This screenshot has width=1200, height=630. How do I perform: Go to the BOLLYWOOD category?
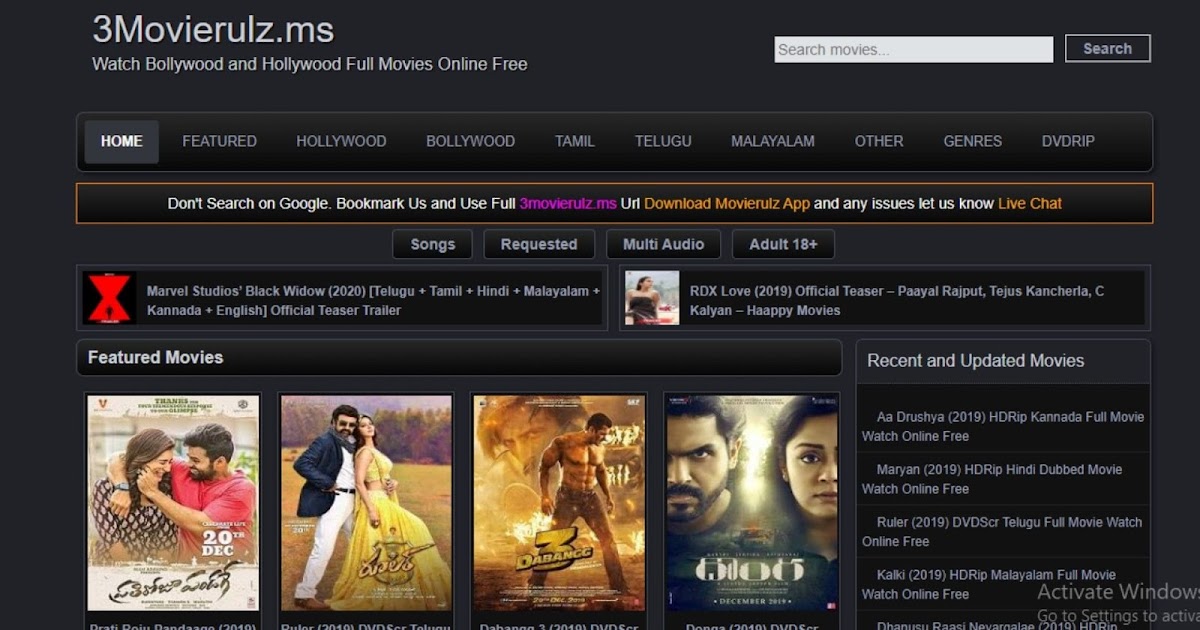[470, 141]
